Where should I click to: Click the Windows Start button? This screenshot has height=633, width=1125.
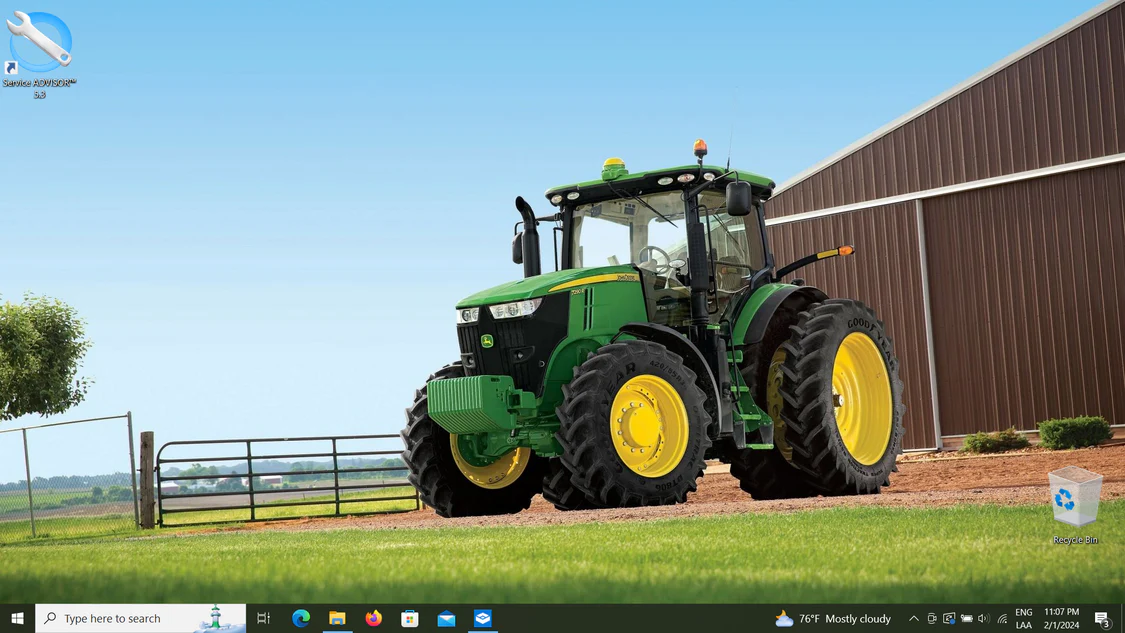click(x=17, y=619)
